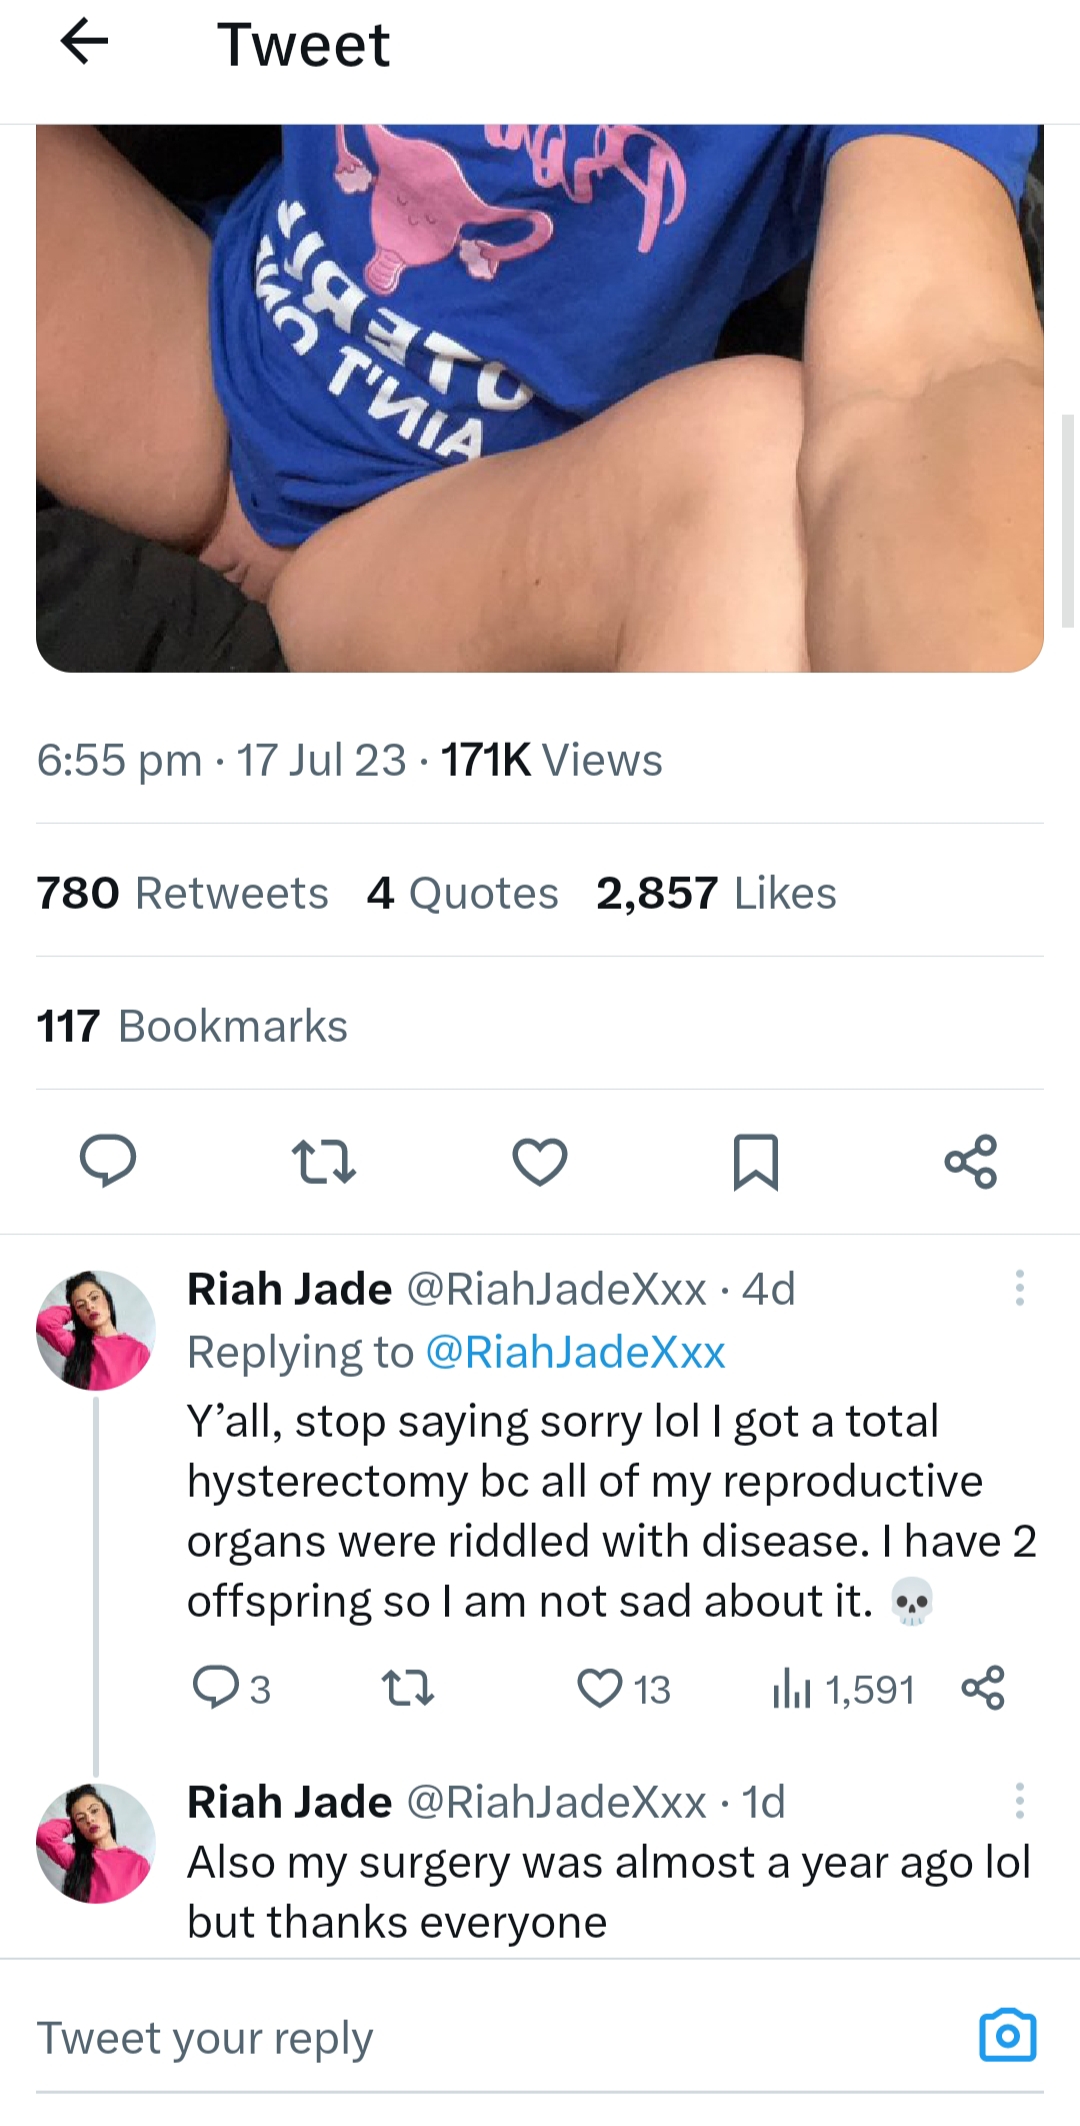Screen dimensions: 1080x2126
Task: Share the 4d reply via share icon
Action: (982, 1688)
